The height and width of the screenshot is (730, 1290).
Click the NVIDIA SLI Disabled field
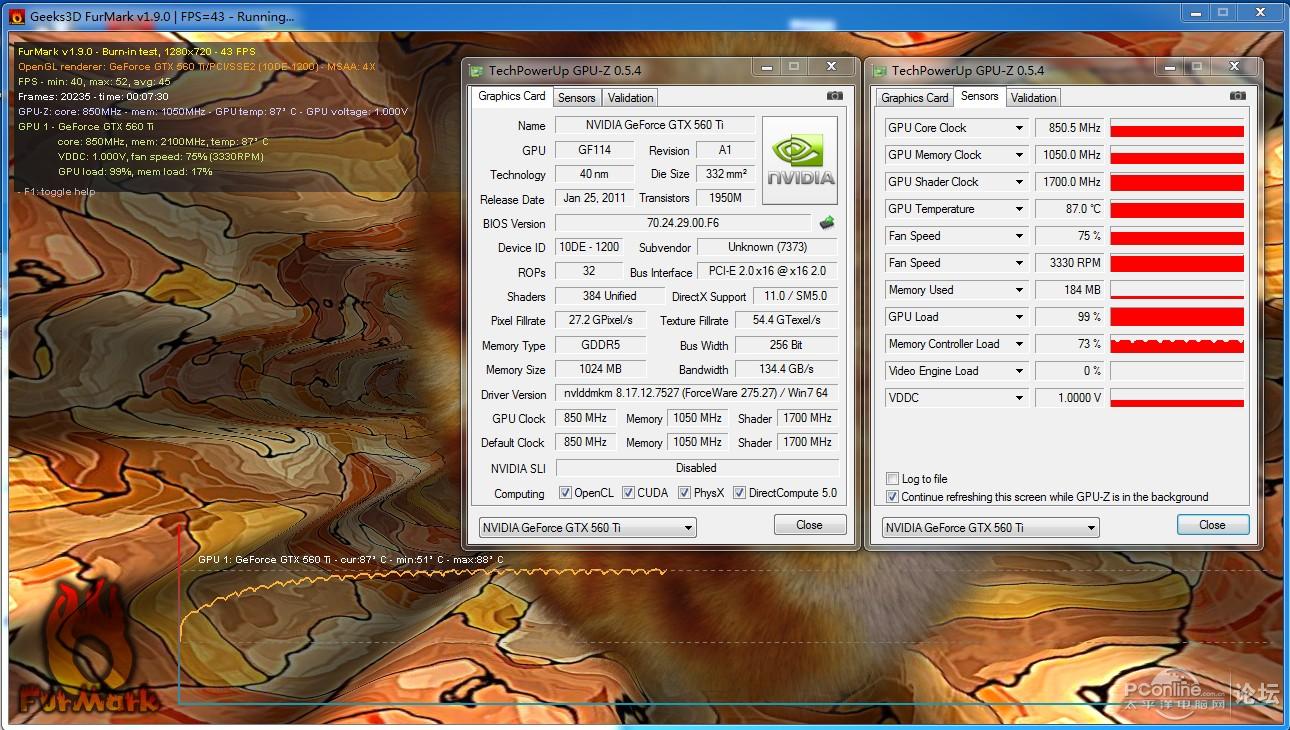(x=696, y=467)
